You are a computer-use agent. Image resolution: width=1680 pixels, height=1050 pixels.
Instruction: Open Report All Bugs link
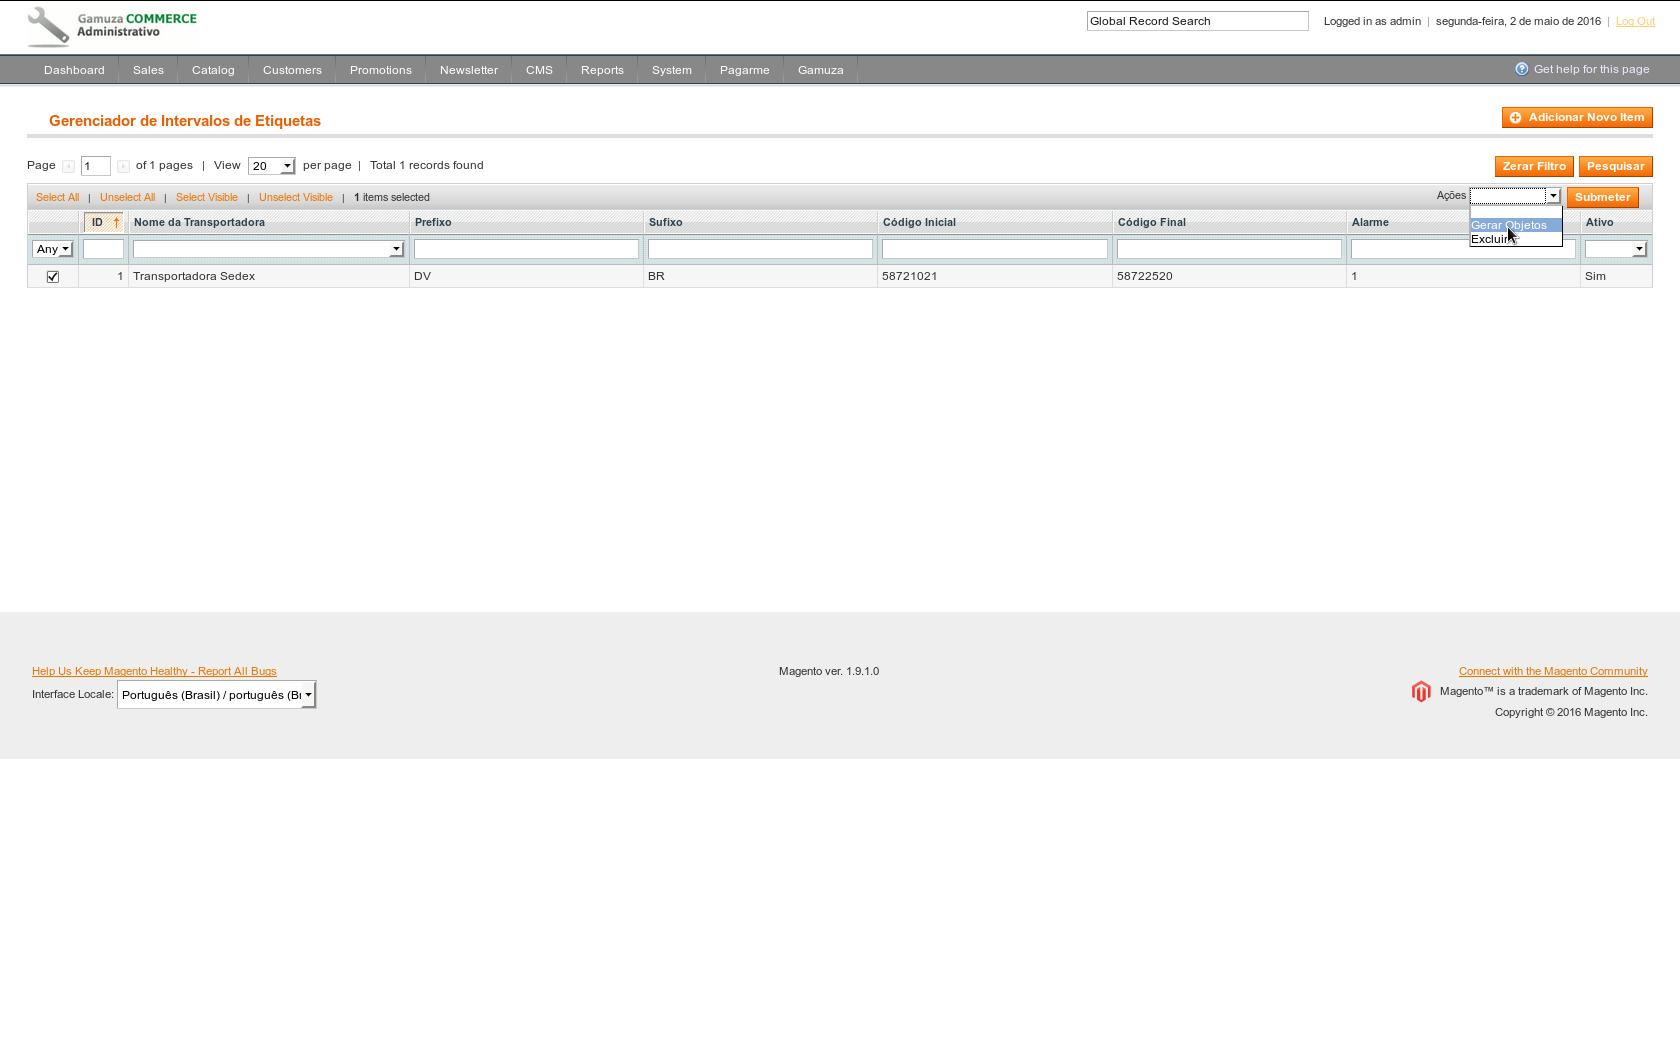point(154,672)
